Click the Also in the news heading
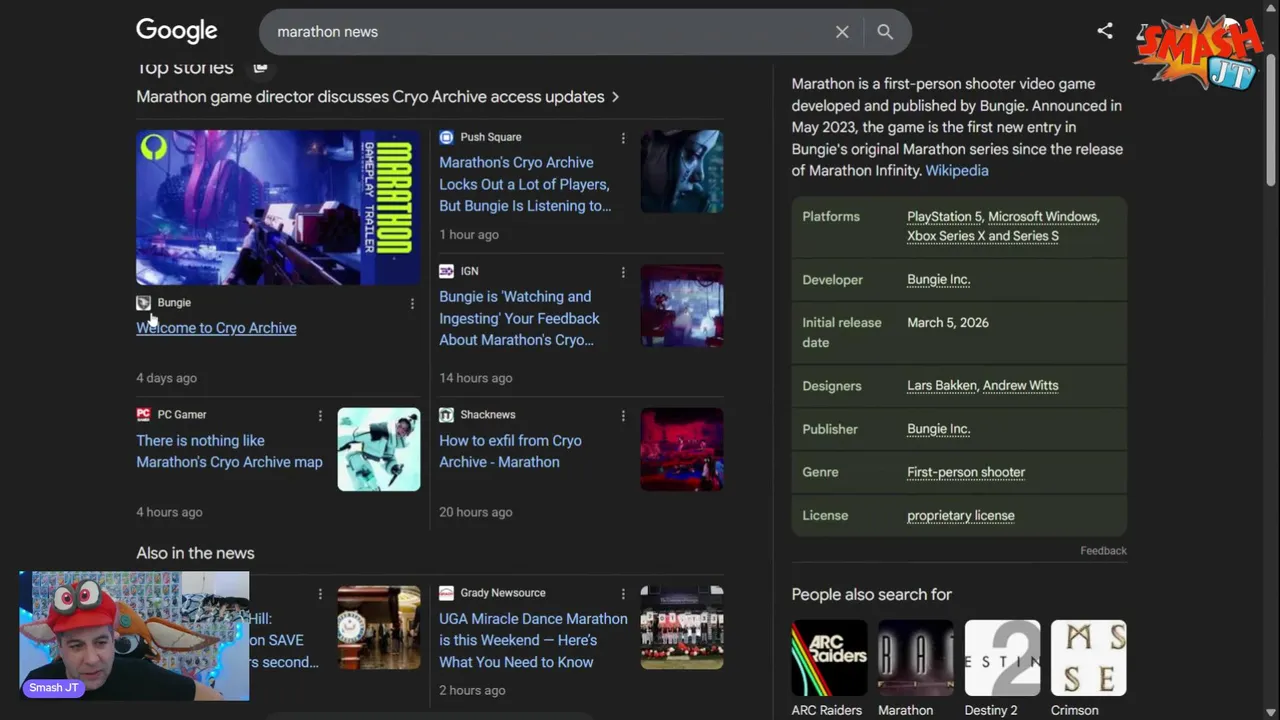 pyautogui.click(x=195, y=553)
